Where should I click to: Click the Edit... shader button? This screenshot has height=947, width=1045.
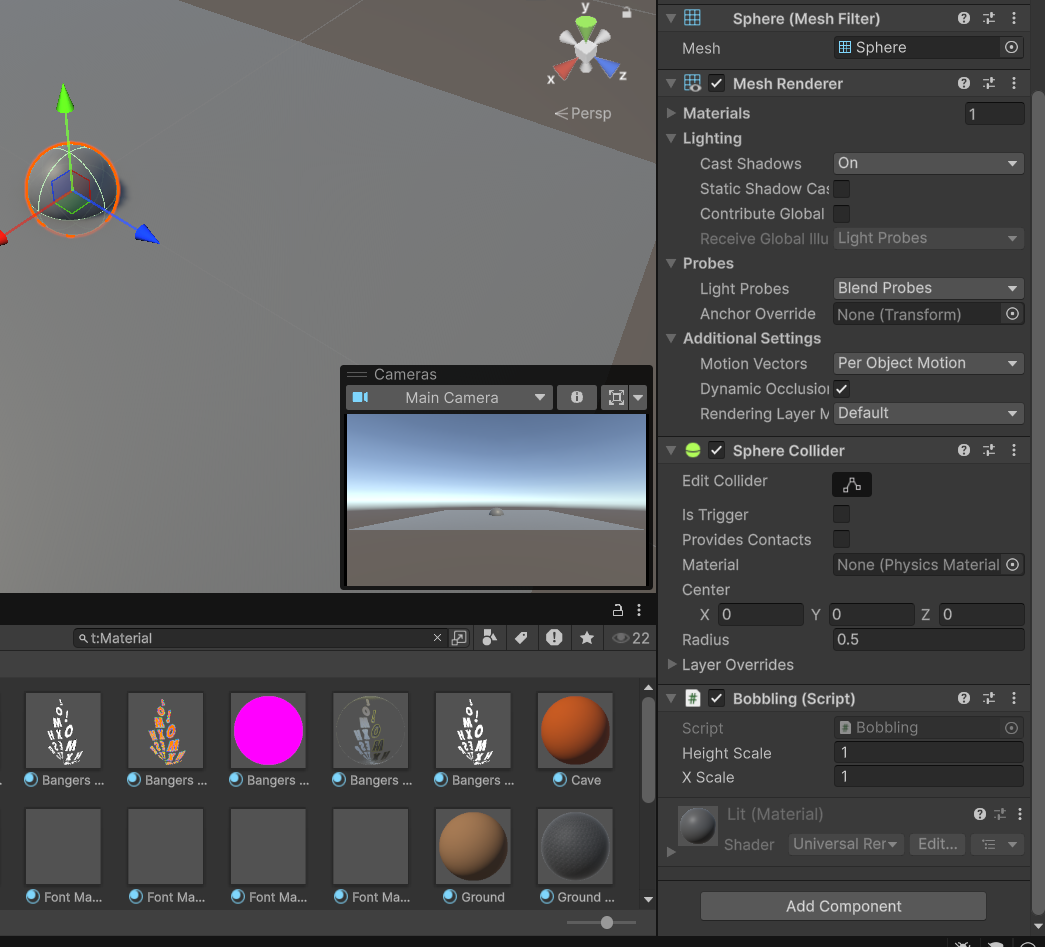tap(937, 844)
